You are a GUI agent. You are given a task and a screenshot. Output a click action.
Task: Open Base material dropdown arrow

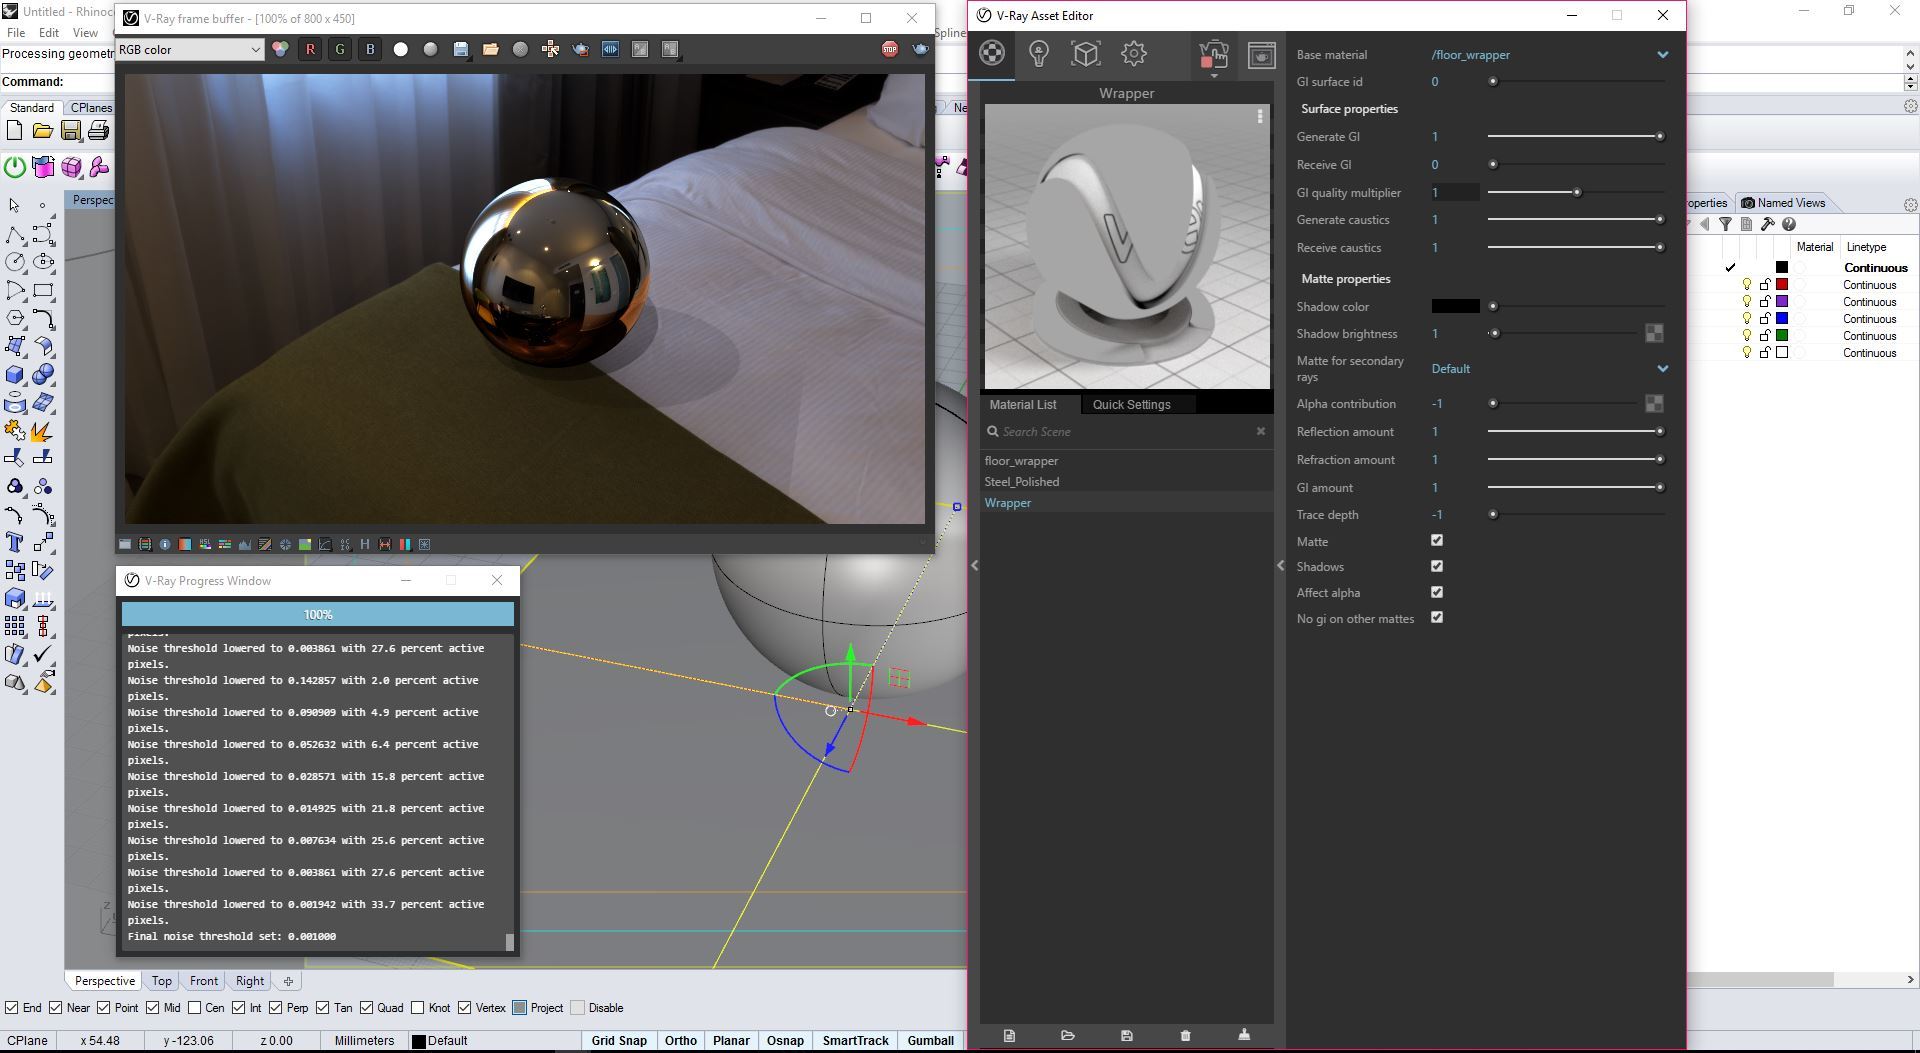pyautogui.click(x=1662, y=55)
